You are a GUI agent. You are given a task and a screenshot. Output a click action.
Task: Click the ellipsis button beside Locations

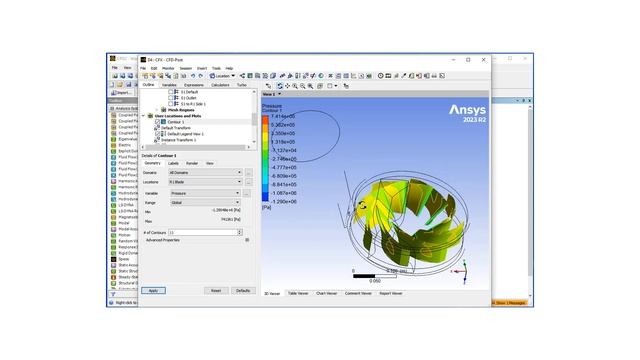click(249, 182)
